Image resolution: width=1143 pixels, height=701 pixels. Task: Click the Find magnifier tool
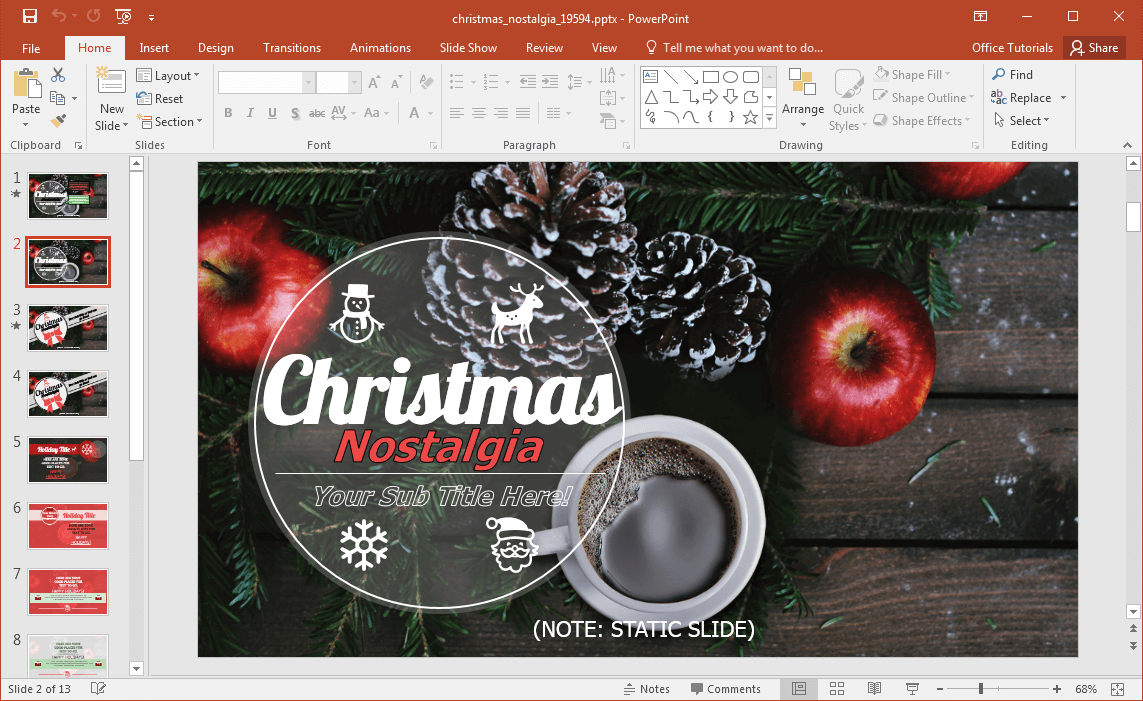[1012, 75]
